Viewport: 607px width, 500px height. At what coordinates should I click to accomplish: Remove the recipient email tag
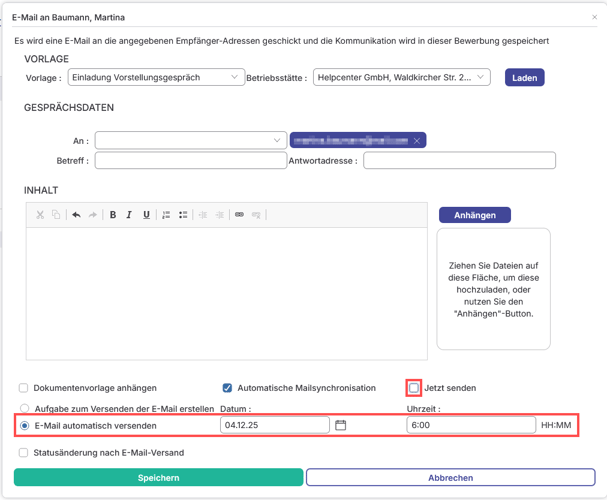click(x=417, y=141)
